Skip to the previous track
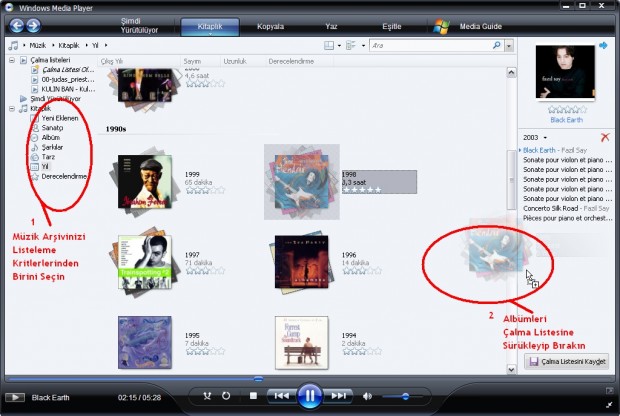The image size is (620, 416). [x=281, y=396]
